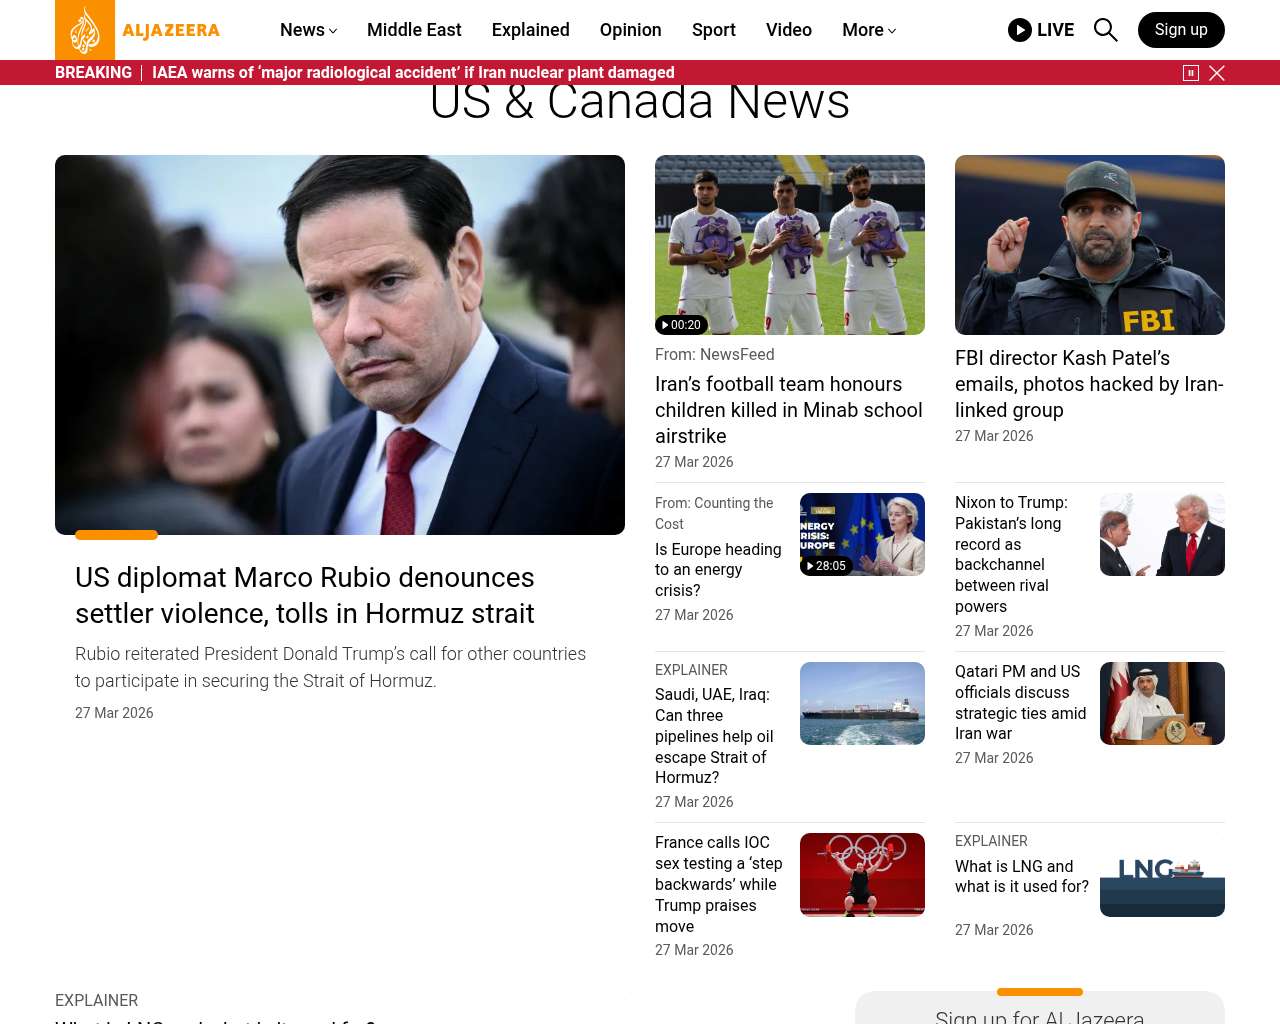This screenshot has width=1280, height=1024.
Task: Go to the Opinion section
Action: 630,30
